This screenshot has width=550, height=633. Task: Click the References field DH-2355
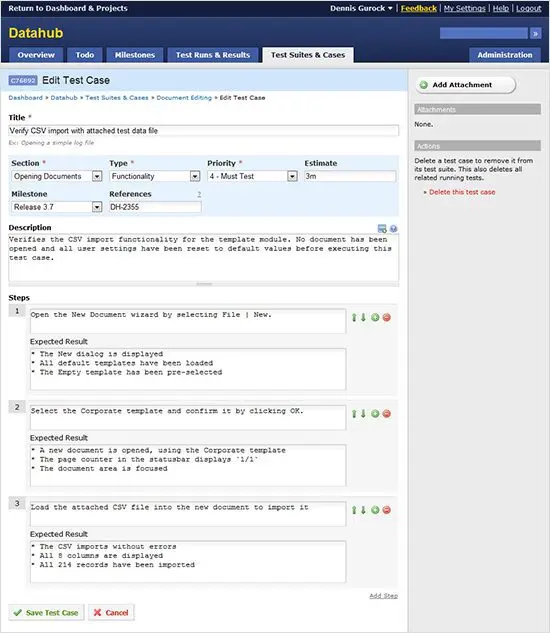155,207
